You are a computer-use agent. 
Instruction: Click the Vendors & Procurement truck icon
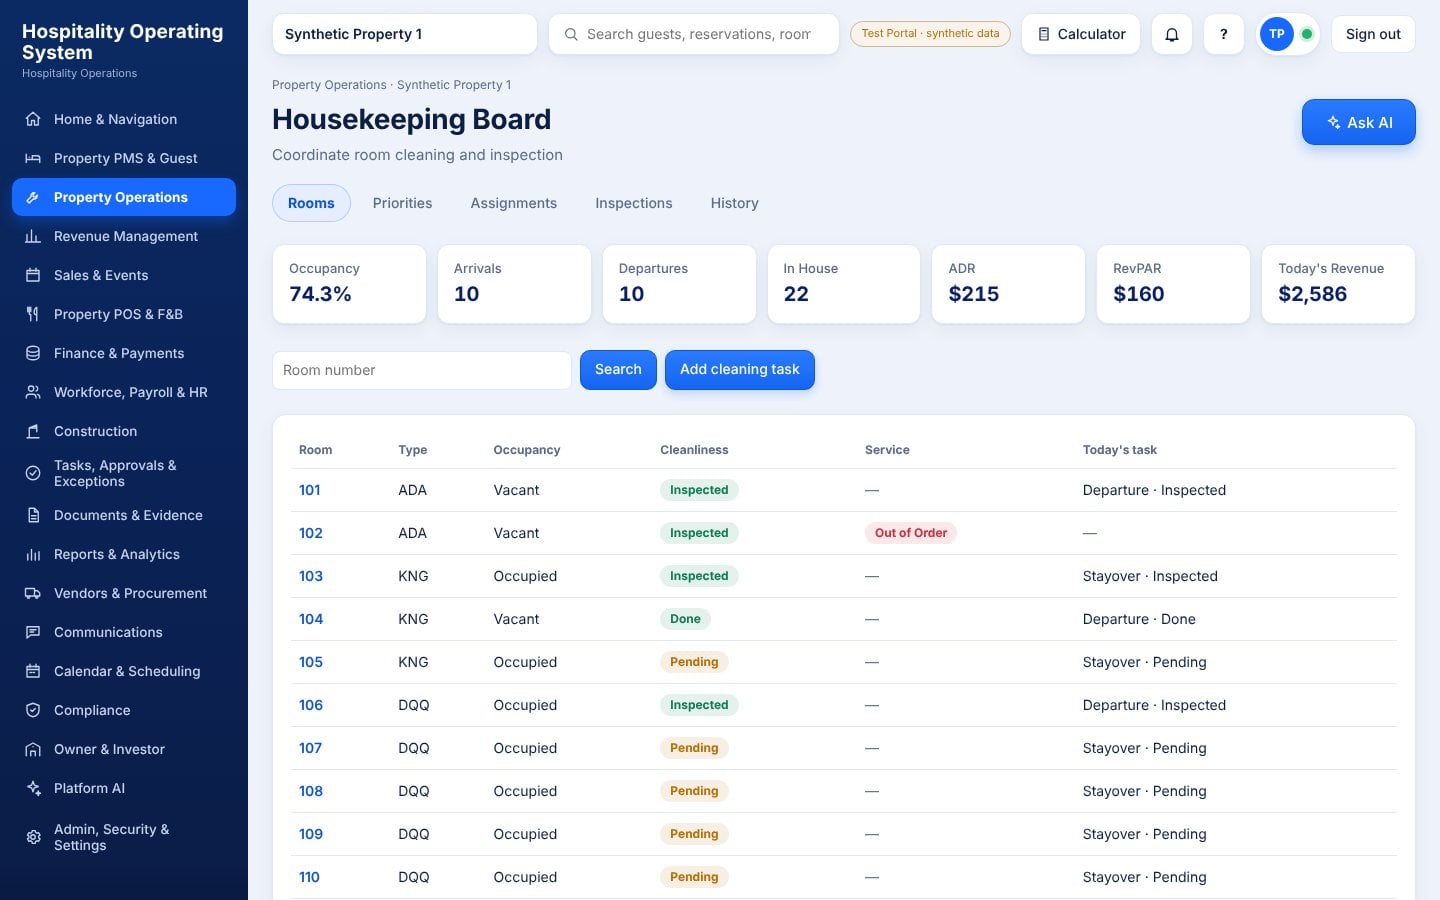tap(33, 593)
